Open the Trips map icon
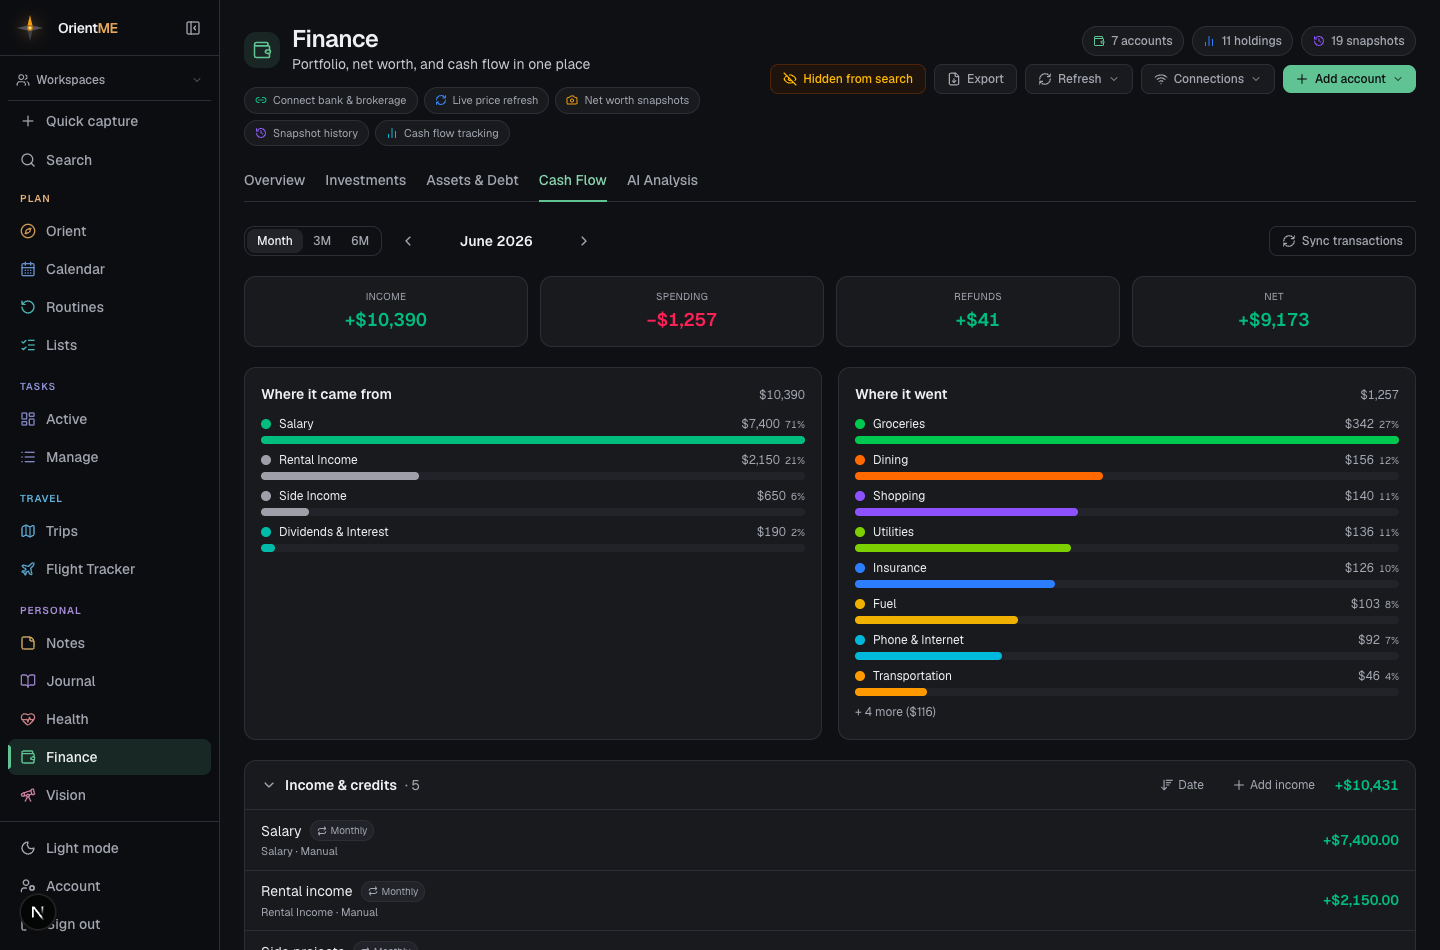 click(28, 531)
